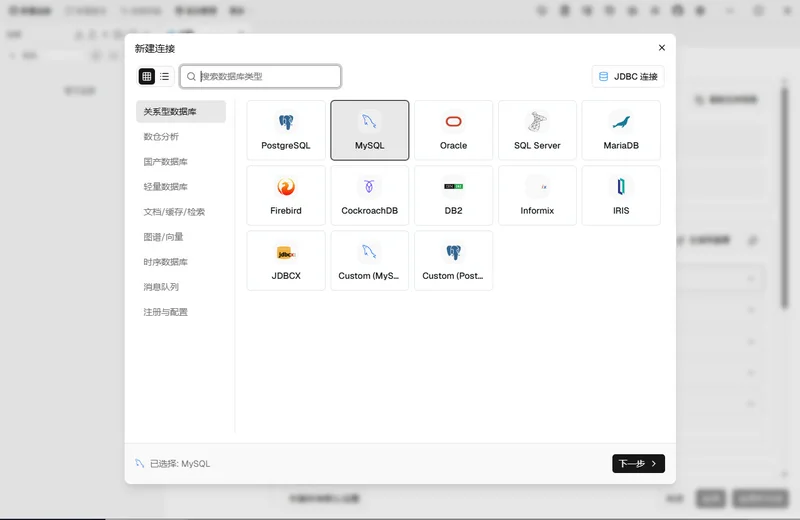Focus the database type search field
800x520 pixels.
(x=260, y=77)
